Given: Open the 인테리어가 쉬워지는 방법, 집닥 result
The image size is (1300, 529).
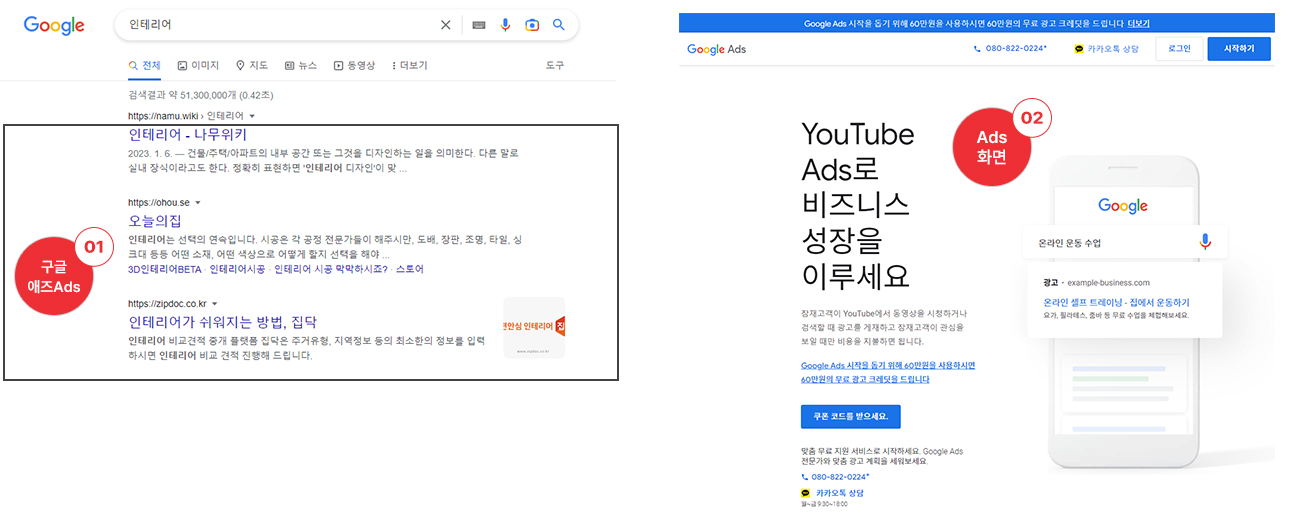Looking at the screenshot, I should tap(223, 322).
